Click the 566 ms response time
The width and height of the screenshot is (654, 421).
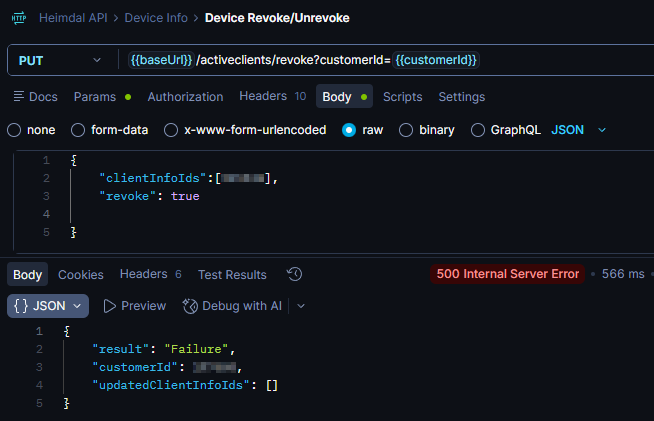pyautogui.click(x=623, y=274)
